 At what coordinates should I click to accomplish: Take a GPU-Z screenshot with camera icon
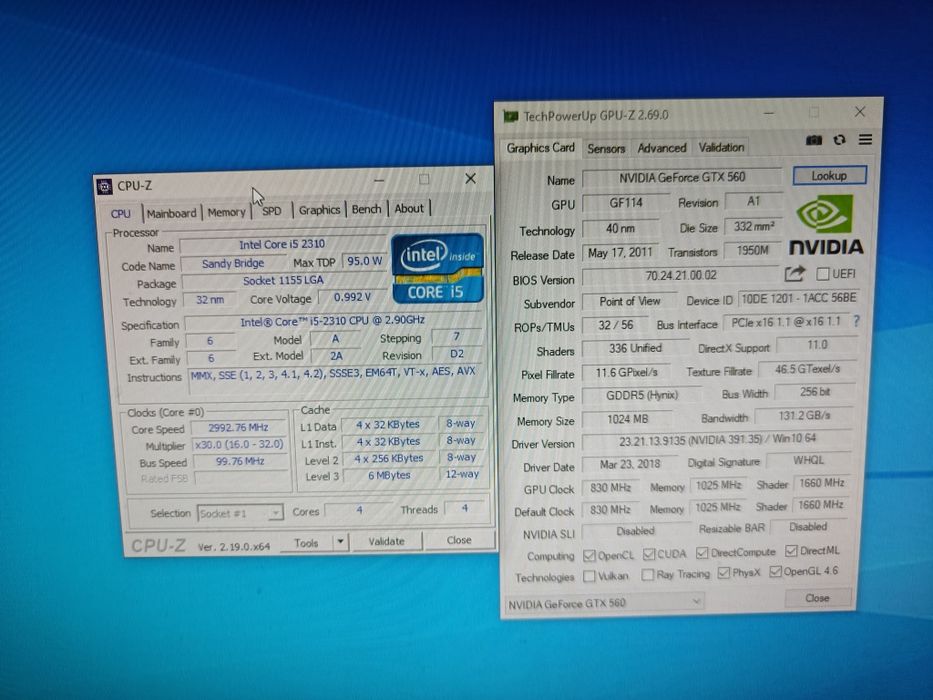pyautogui.click(x=813, y=140)
